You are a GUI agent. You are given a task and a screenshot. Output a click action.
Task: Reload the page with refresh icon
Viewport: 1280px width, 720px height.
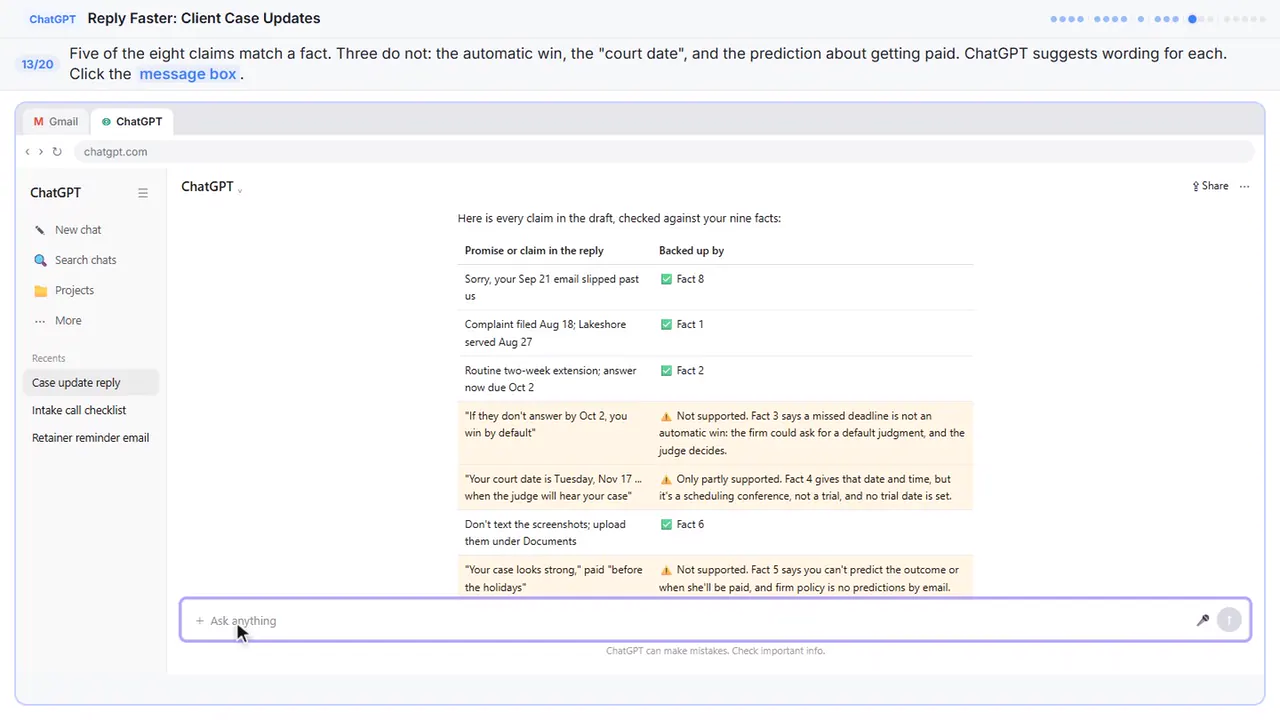57,152
